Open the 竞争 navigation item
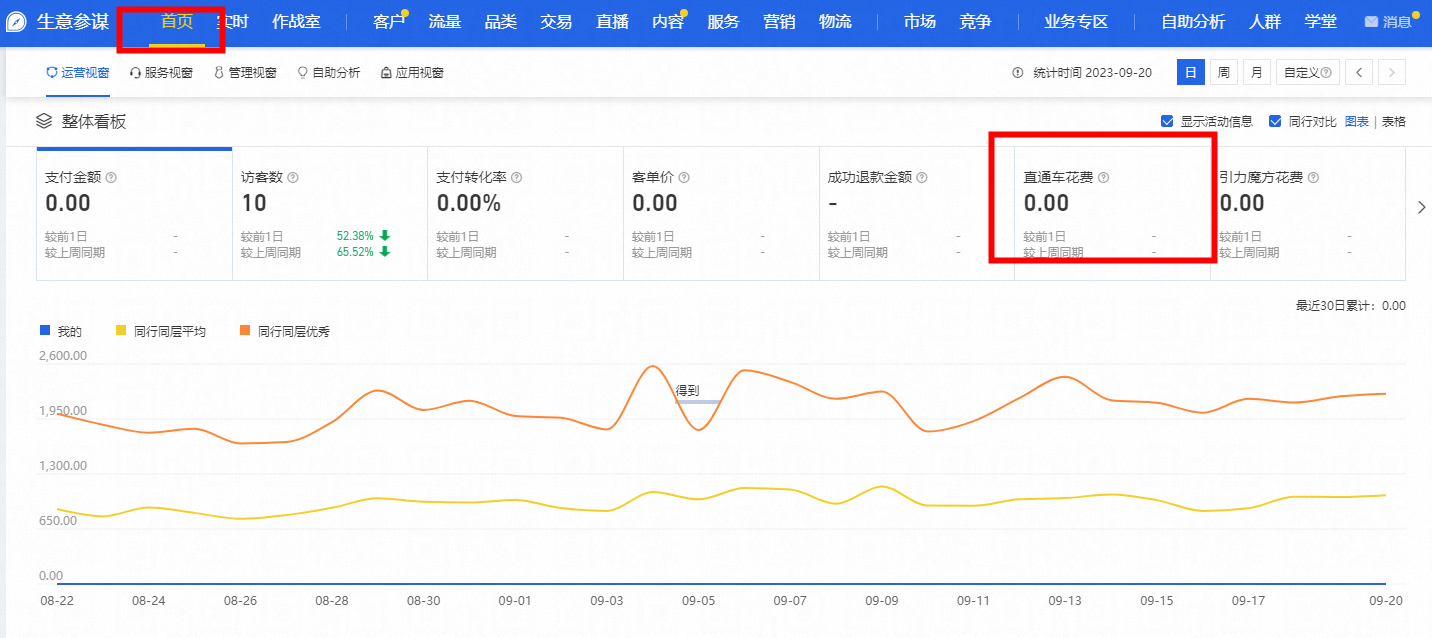This screenshot has width=1432, height=638. coord(975,21)
